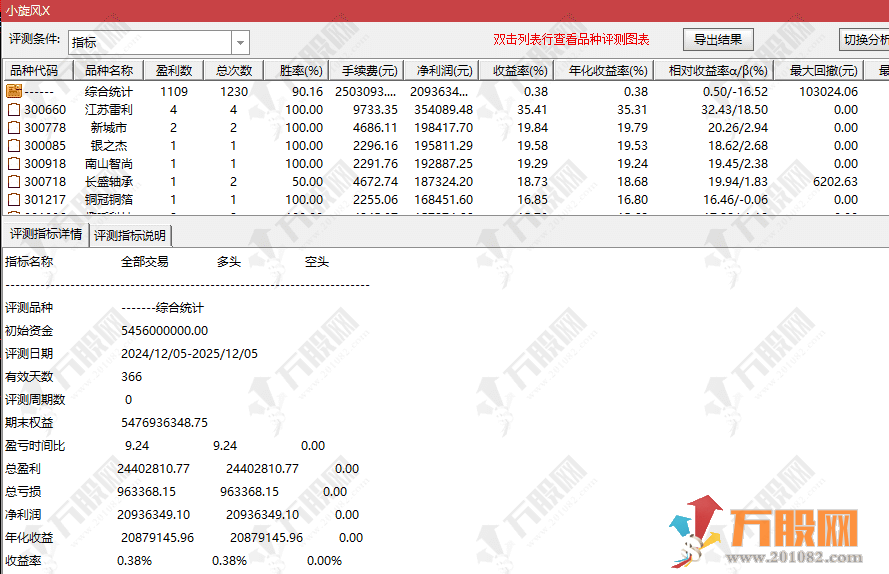Sort by the 净利润(元) column header
This screenshot has width=889, height=574.
point(441,71)
